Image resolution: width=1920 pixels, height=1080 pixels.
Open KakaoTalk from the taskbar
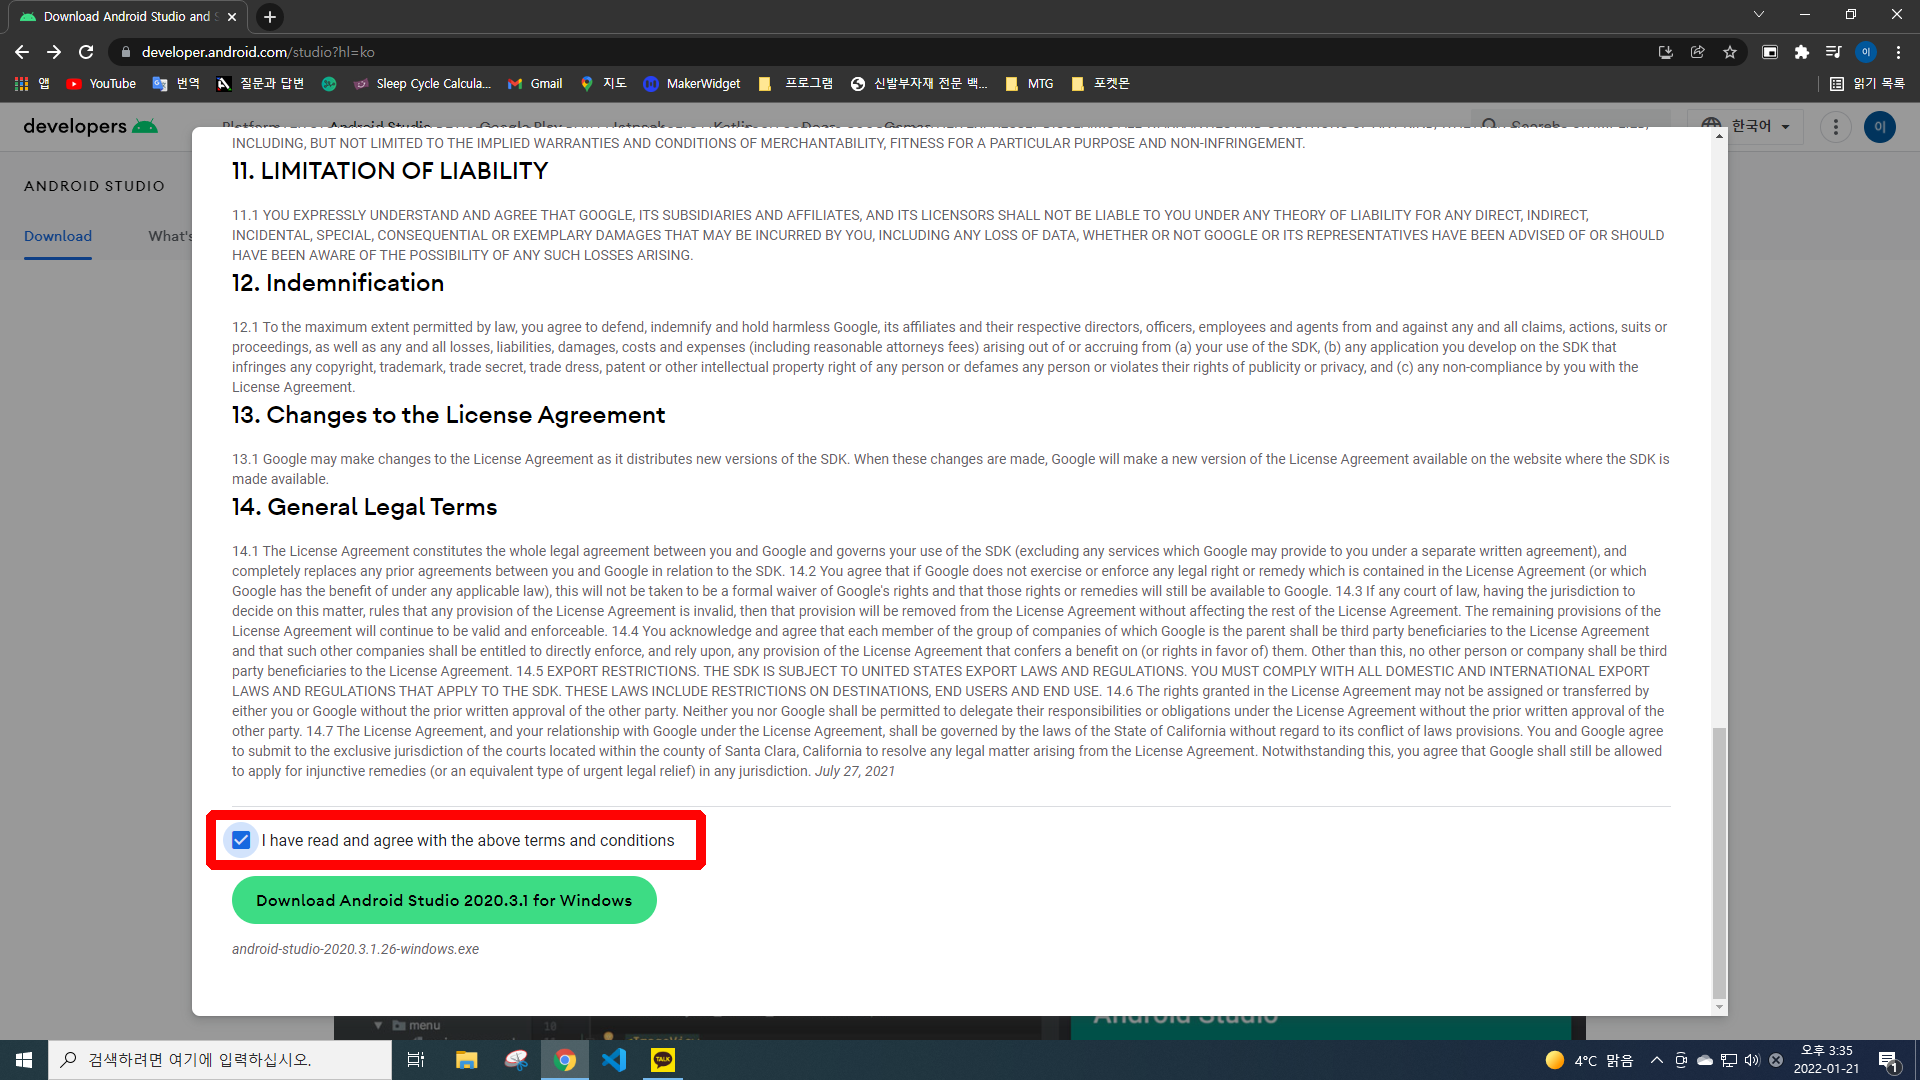pos(663,1060)
